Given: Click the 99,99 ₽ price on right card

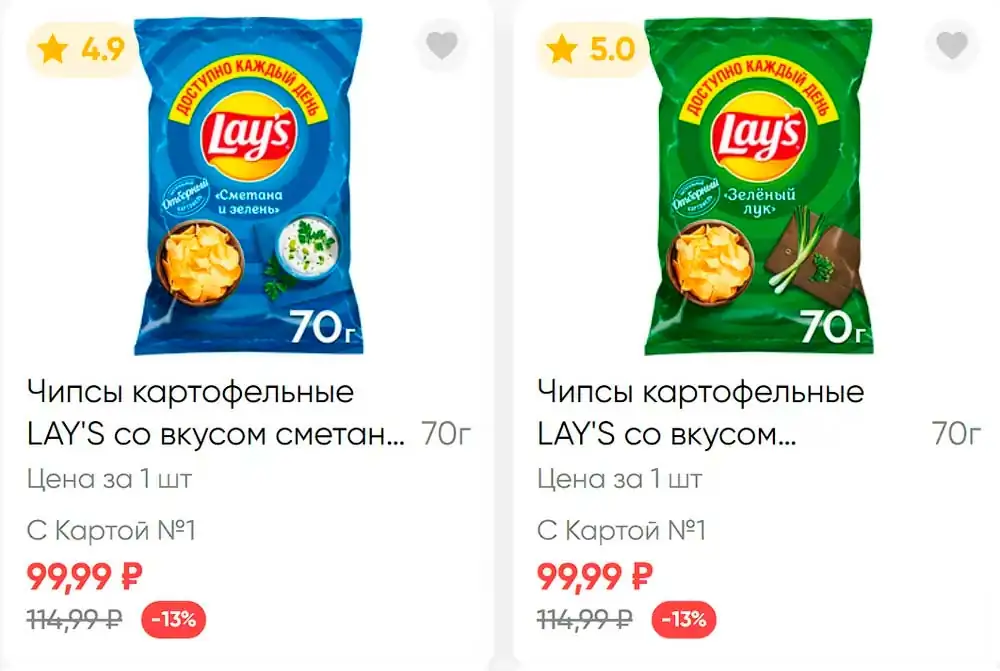Looking at the screenshot, I should point(594,577).
